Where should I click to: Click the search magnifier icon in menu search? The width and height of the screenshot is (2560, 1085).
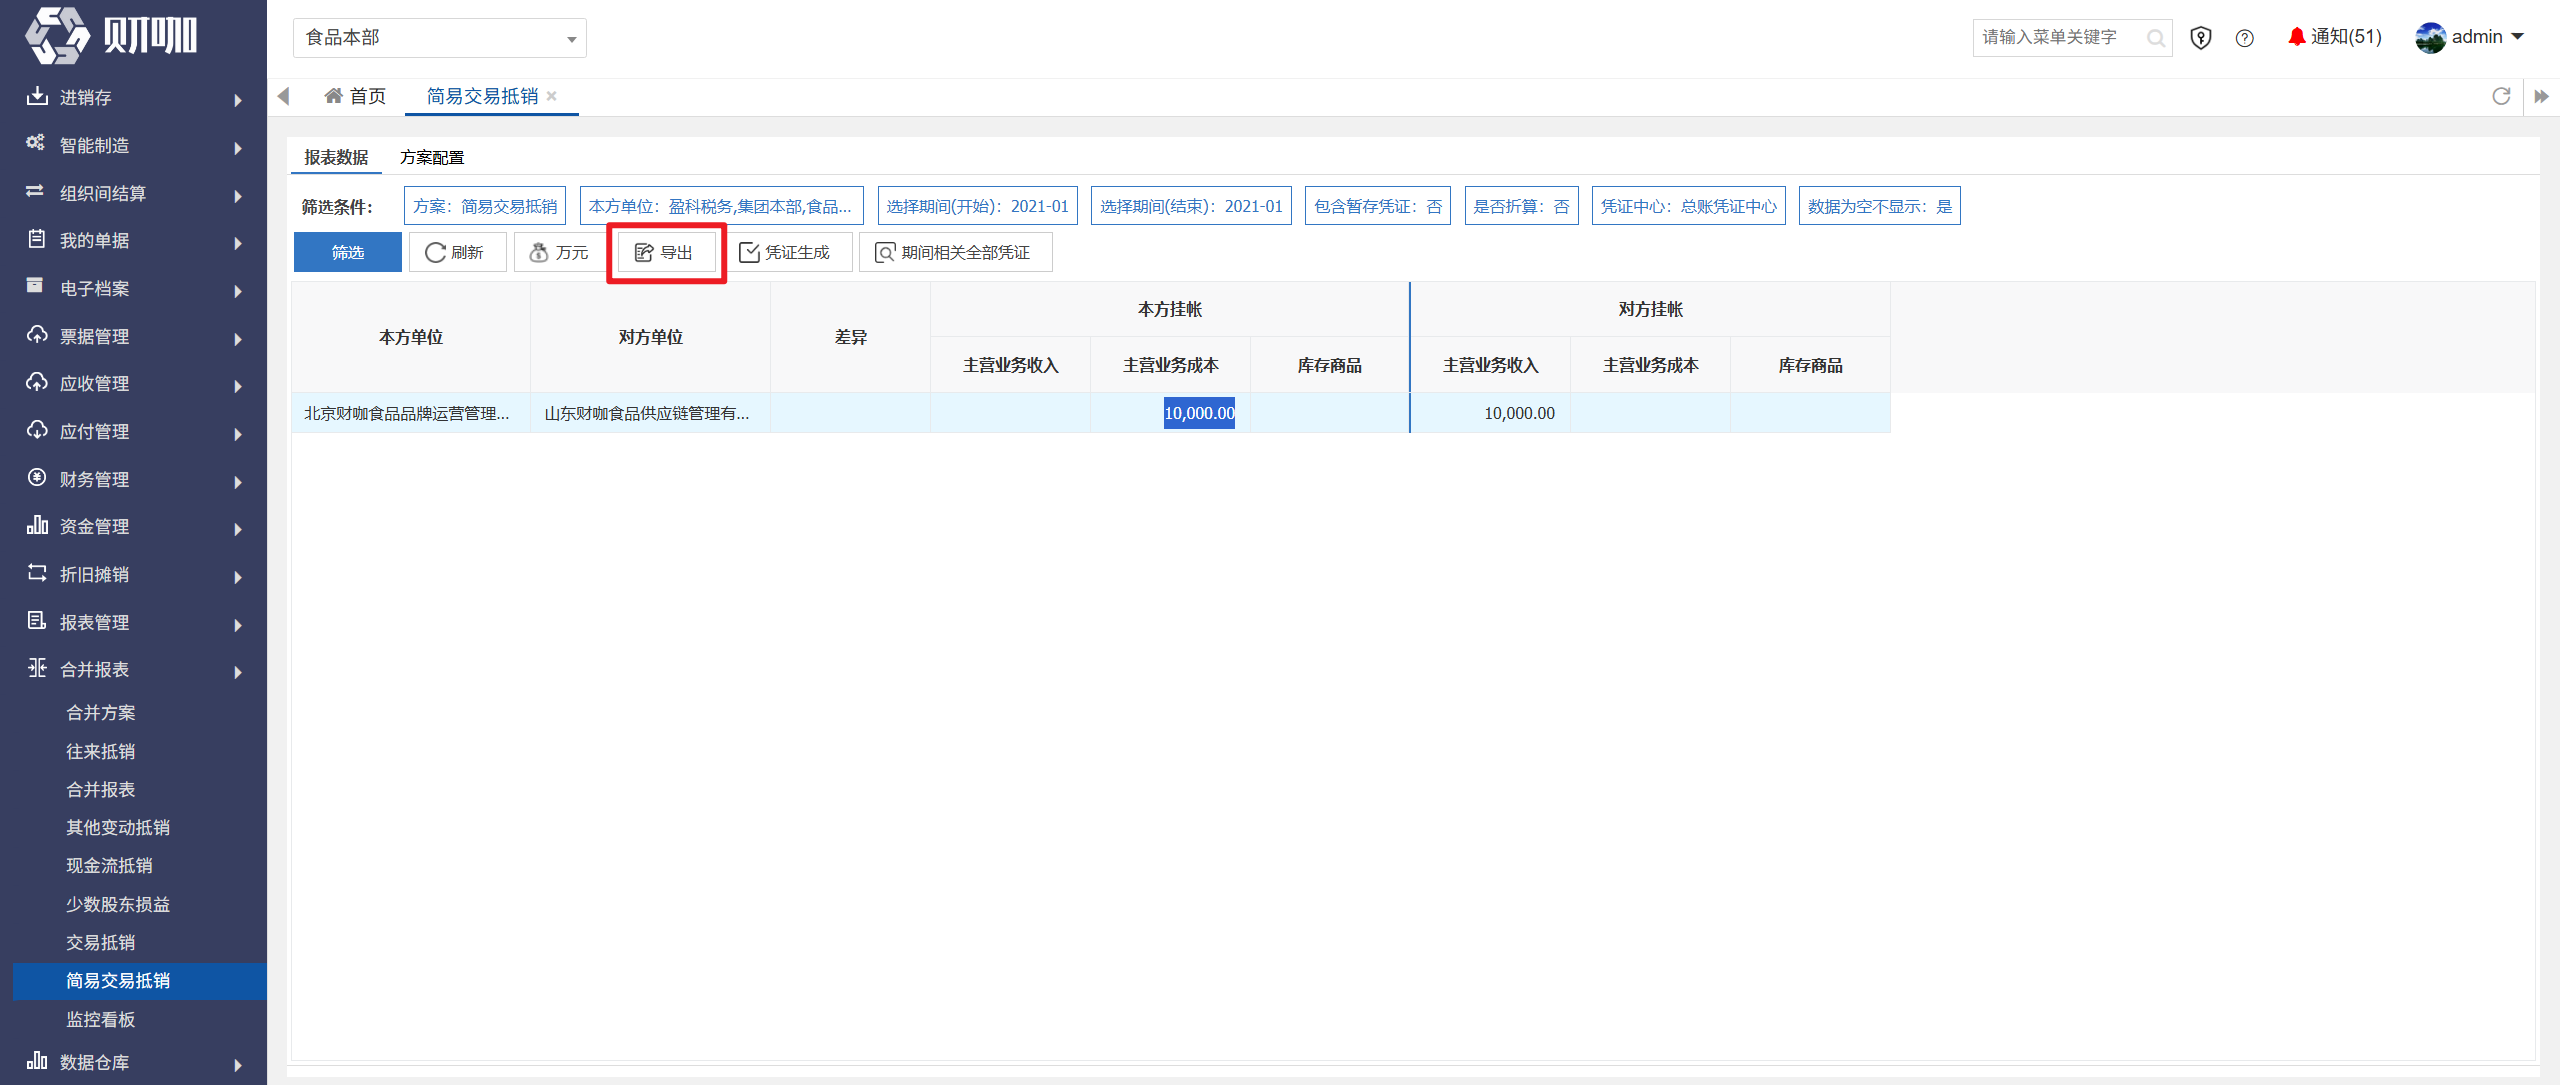(x=2155, y=38)
